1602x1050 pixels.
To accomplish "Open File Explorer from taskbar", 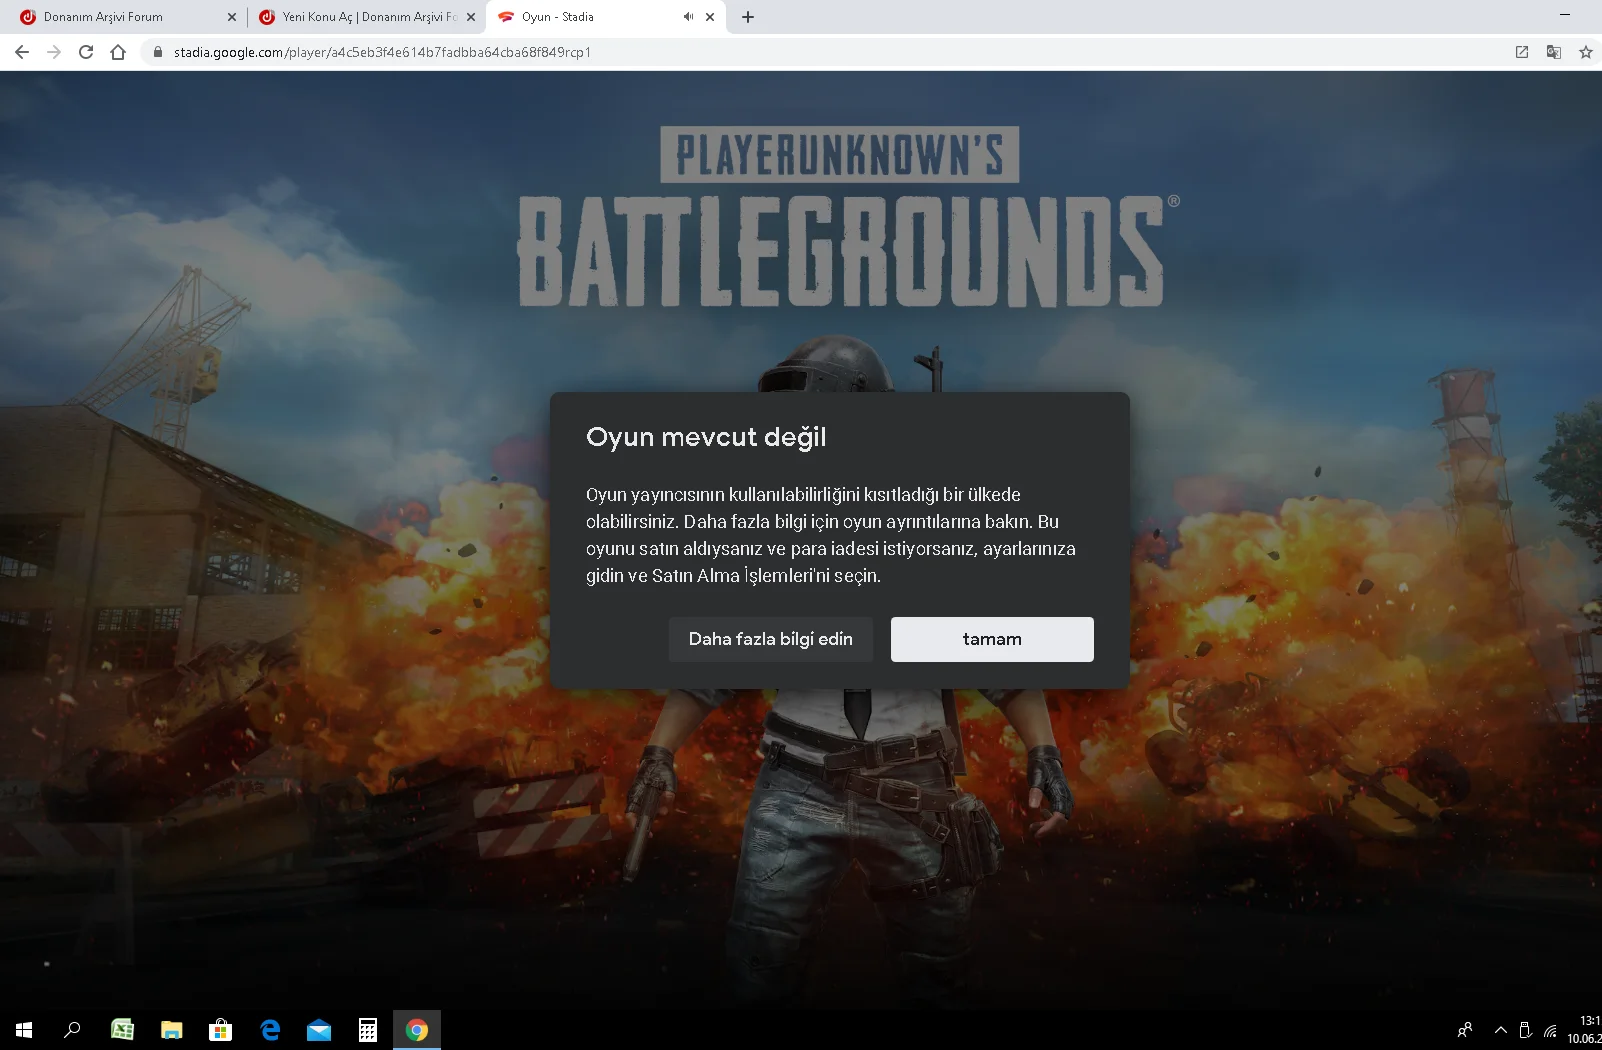I will pos(172,1030).
